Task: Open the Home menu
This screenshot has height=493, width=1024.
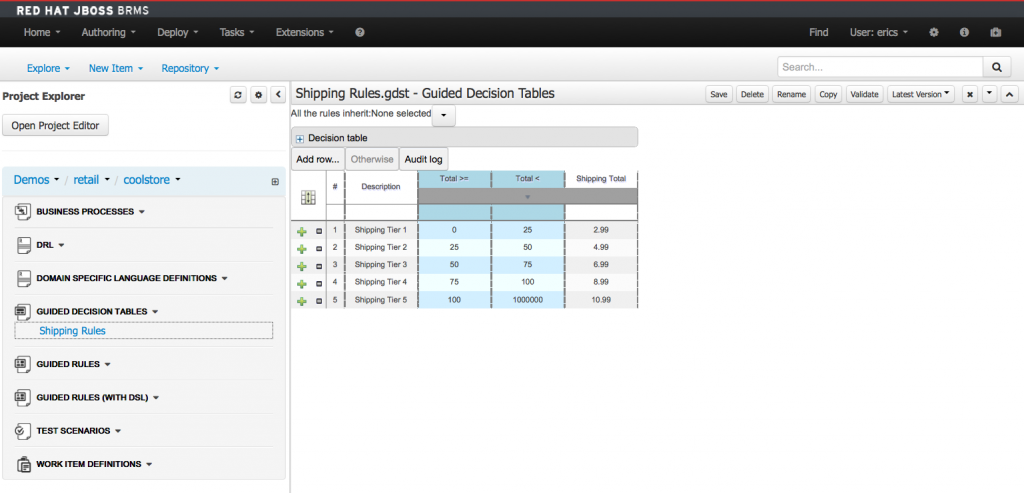Action: coord(42,32)
